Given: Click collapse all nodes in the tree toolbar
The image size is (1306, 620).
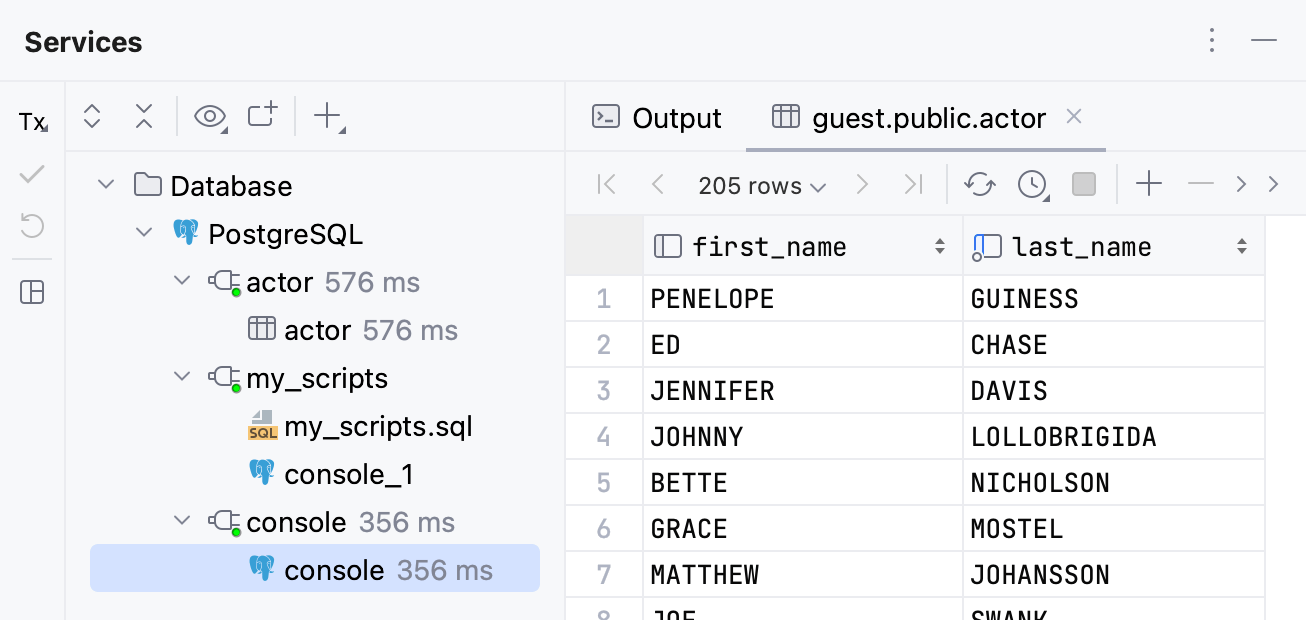Looking at the screenshot, I should coord(144,116).
